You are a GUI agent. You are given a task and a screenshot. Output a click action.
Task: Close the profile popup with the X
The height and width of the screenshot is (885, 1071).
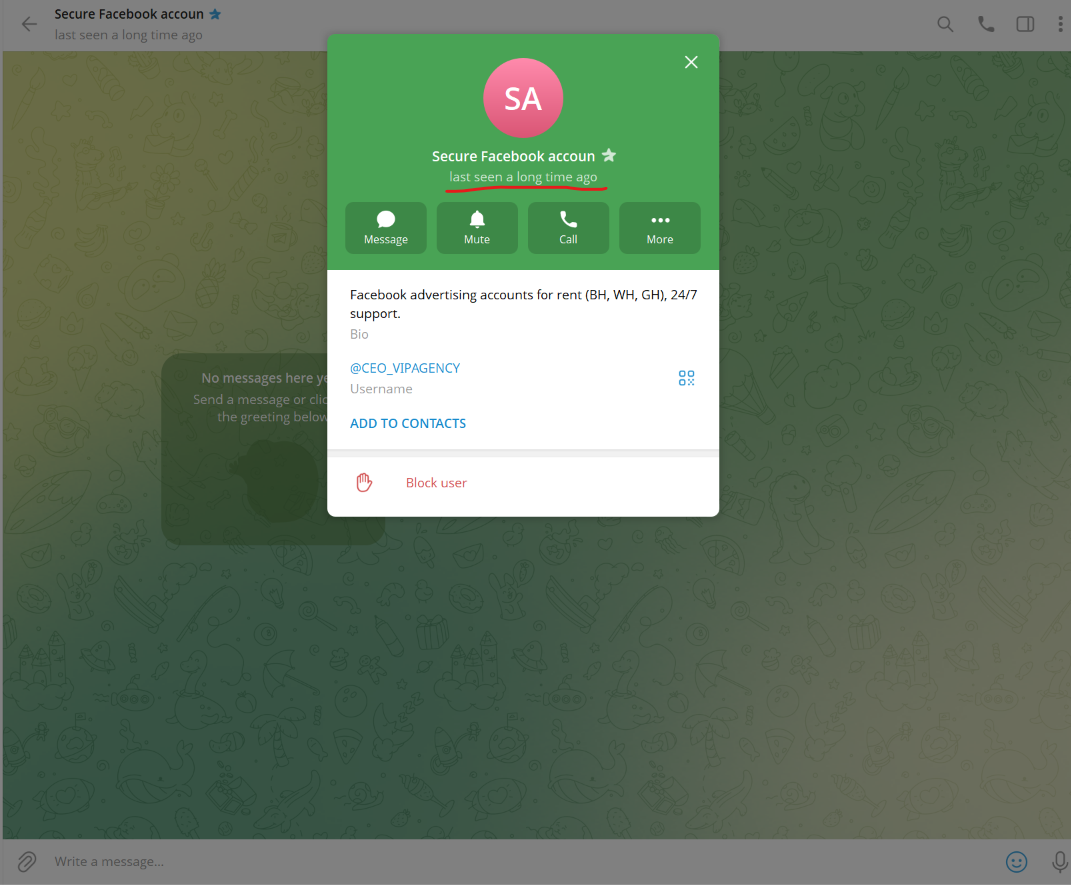tap(691, 62)
